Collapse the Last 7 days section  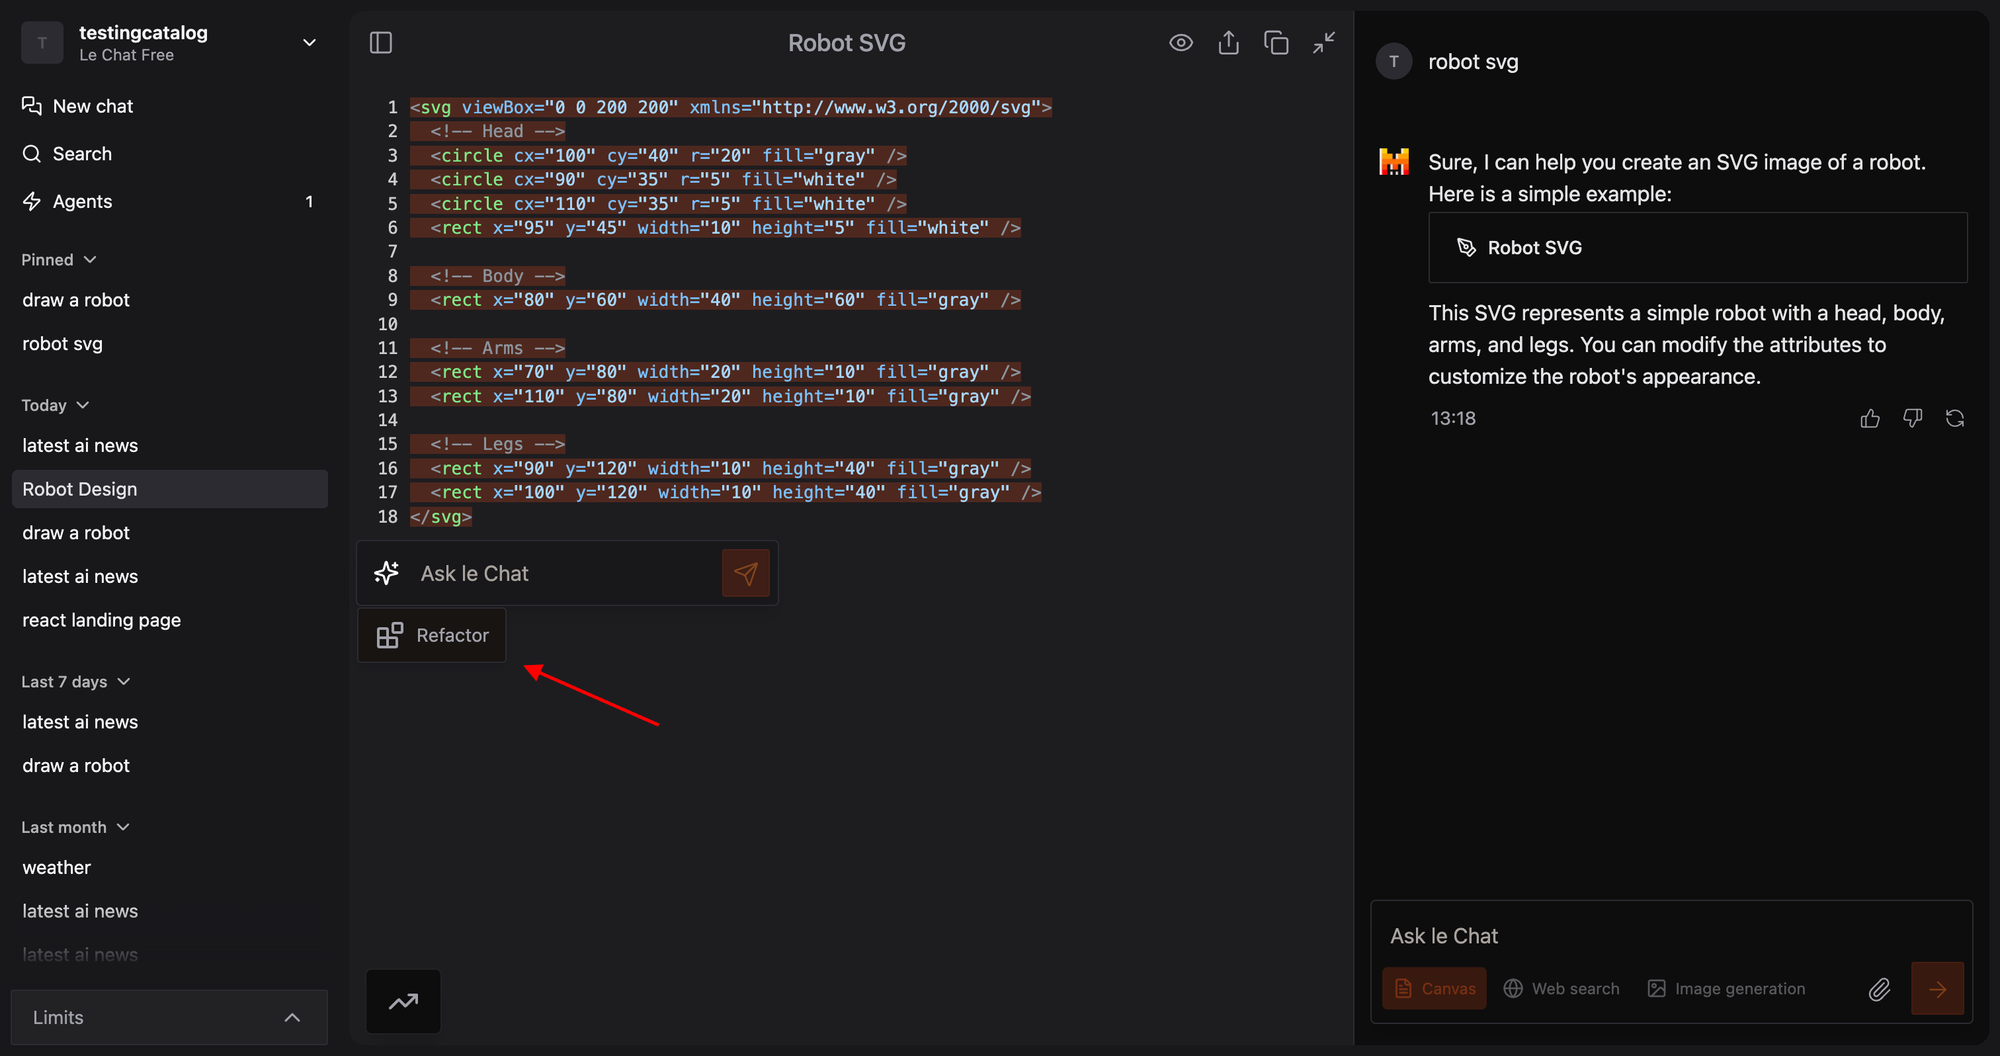coord(76,682)
